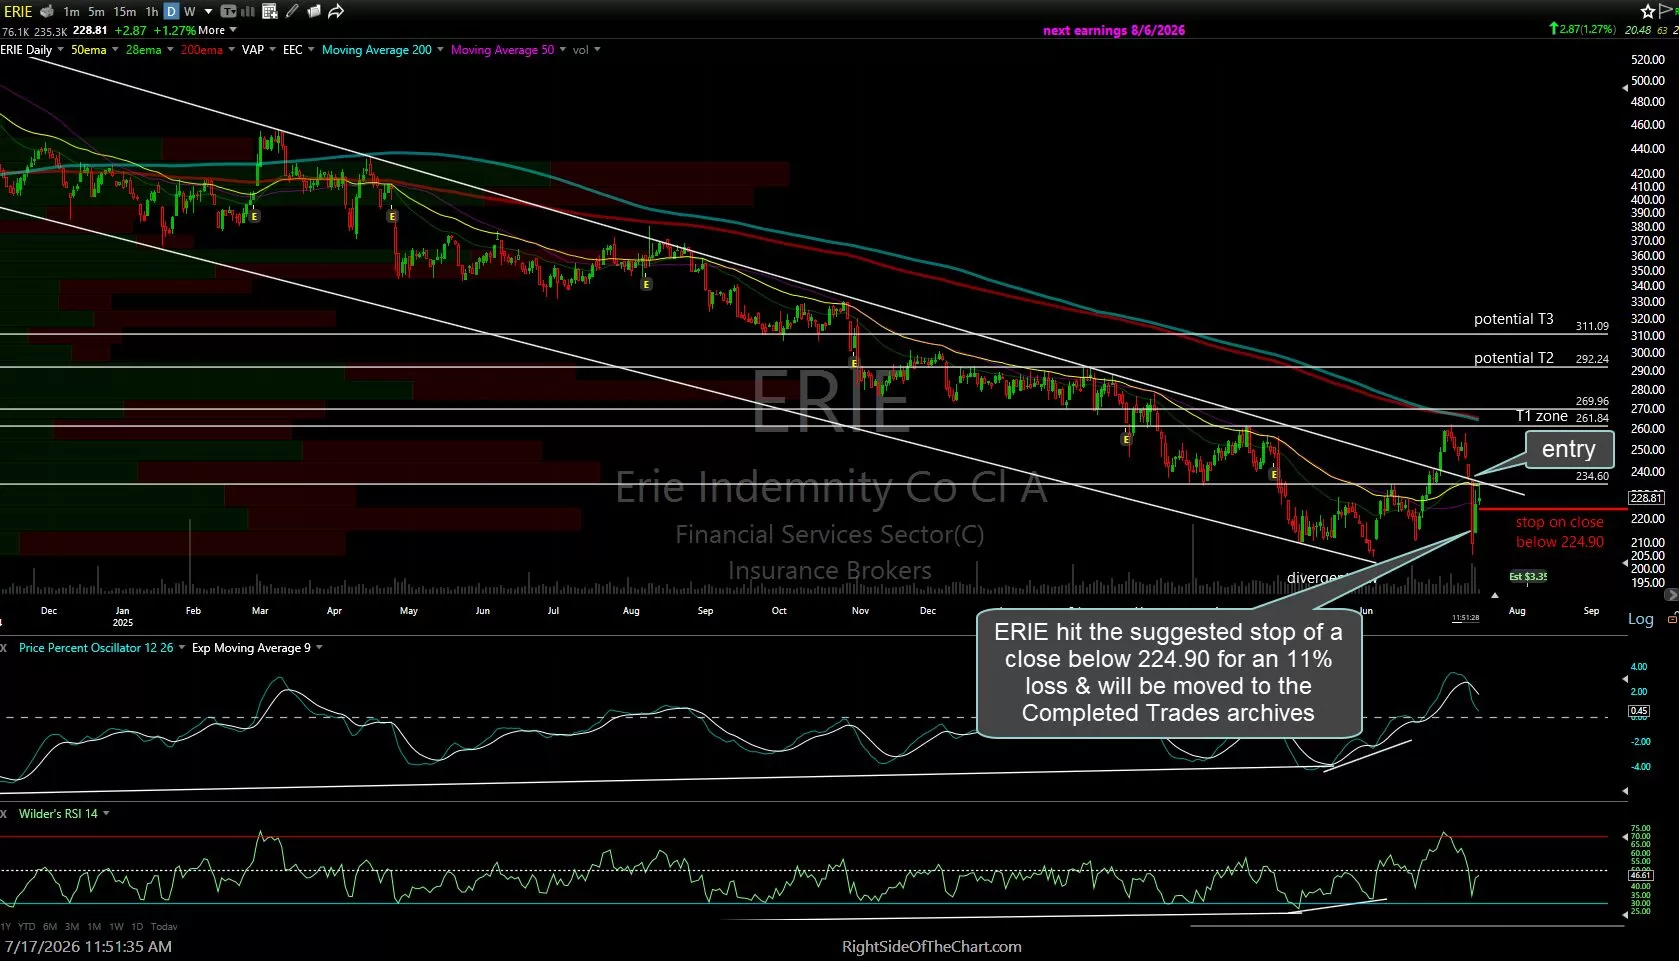Screen dimensions: 1679x961
Task: Select the pencil drawing tool
Action: [x=292, y=11]
